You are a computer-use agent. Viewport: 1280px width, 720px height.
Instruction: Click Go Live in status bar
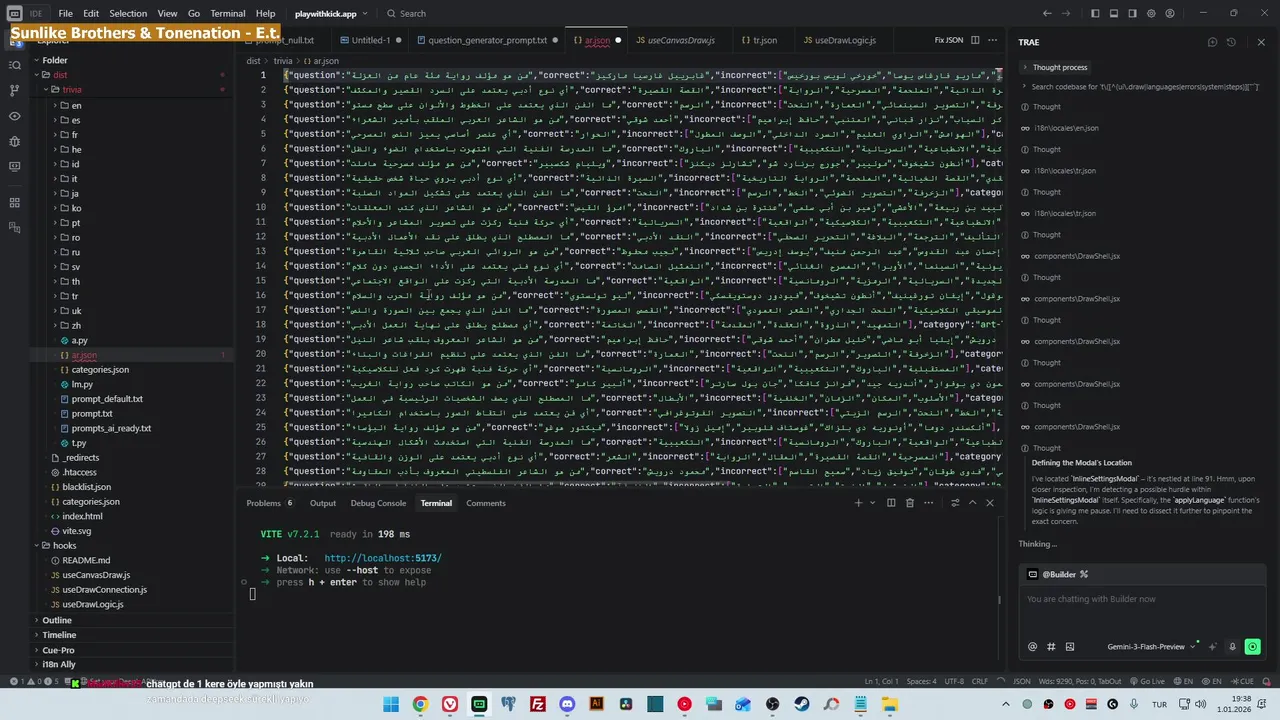[x=1147, y=681]
